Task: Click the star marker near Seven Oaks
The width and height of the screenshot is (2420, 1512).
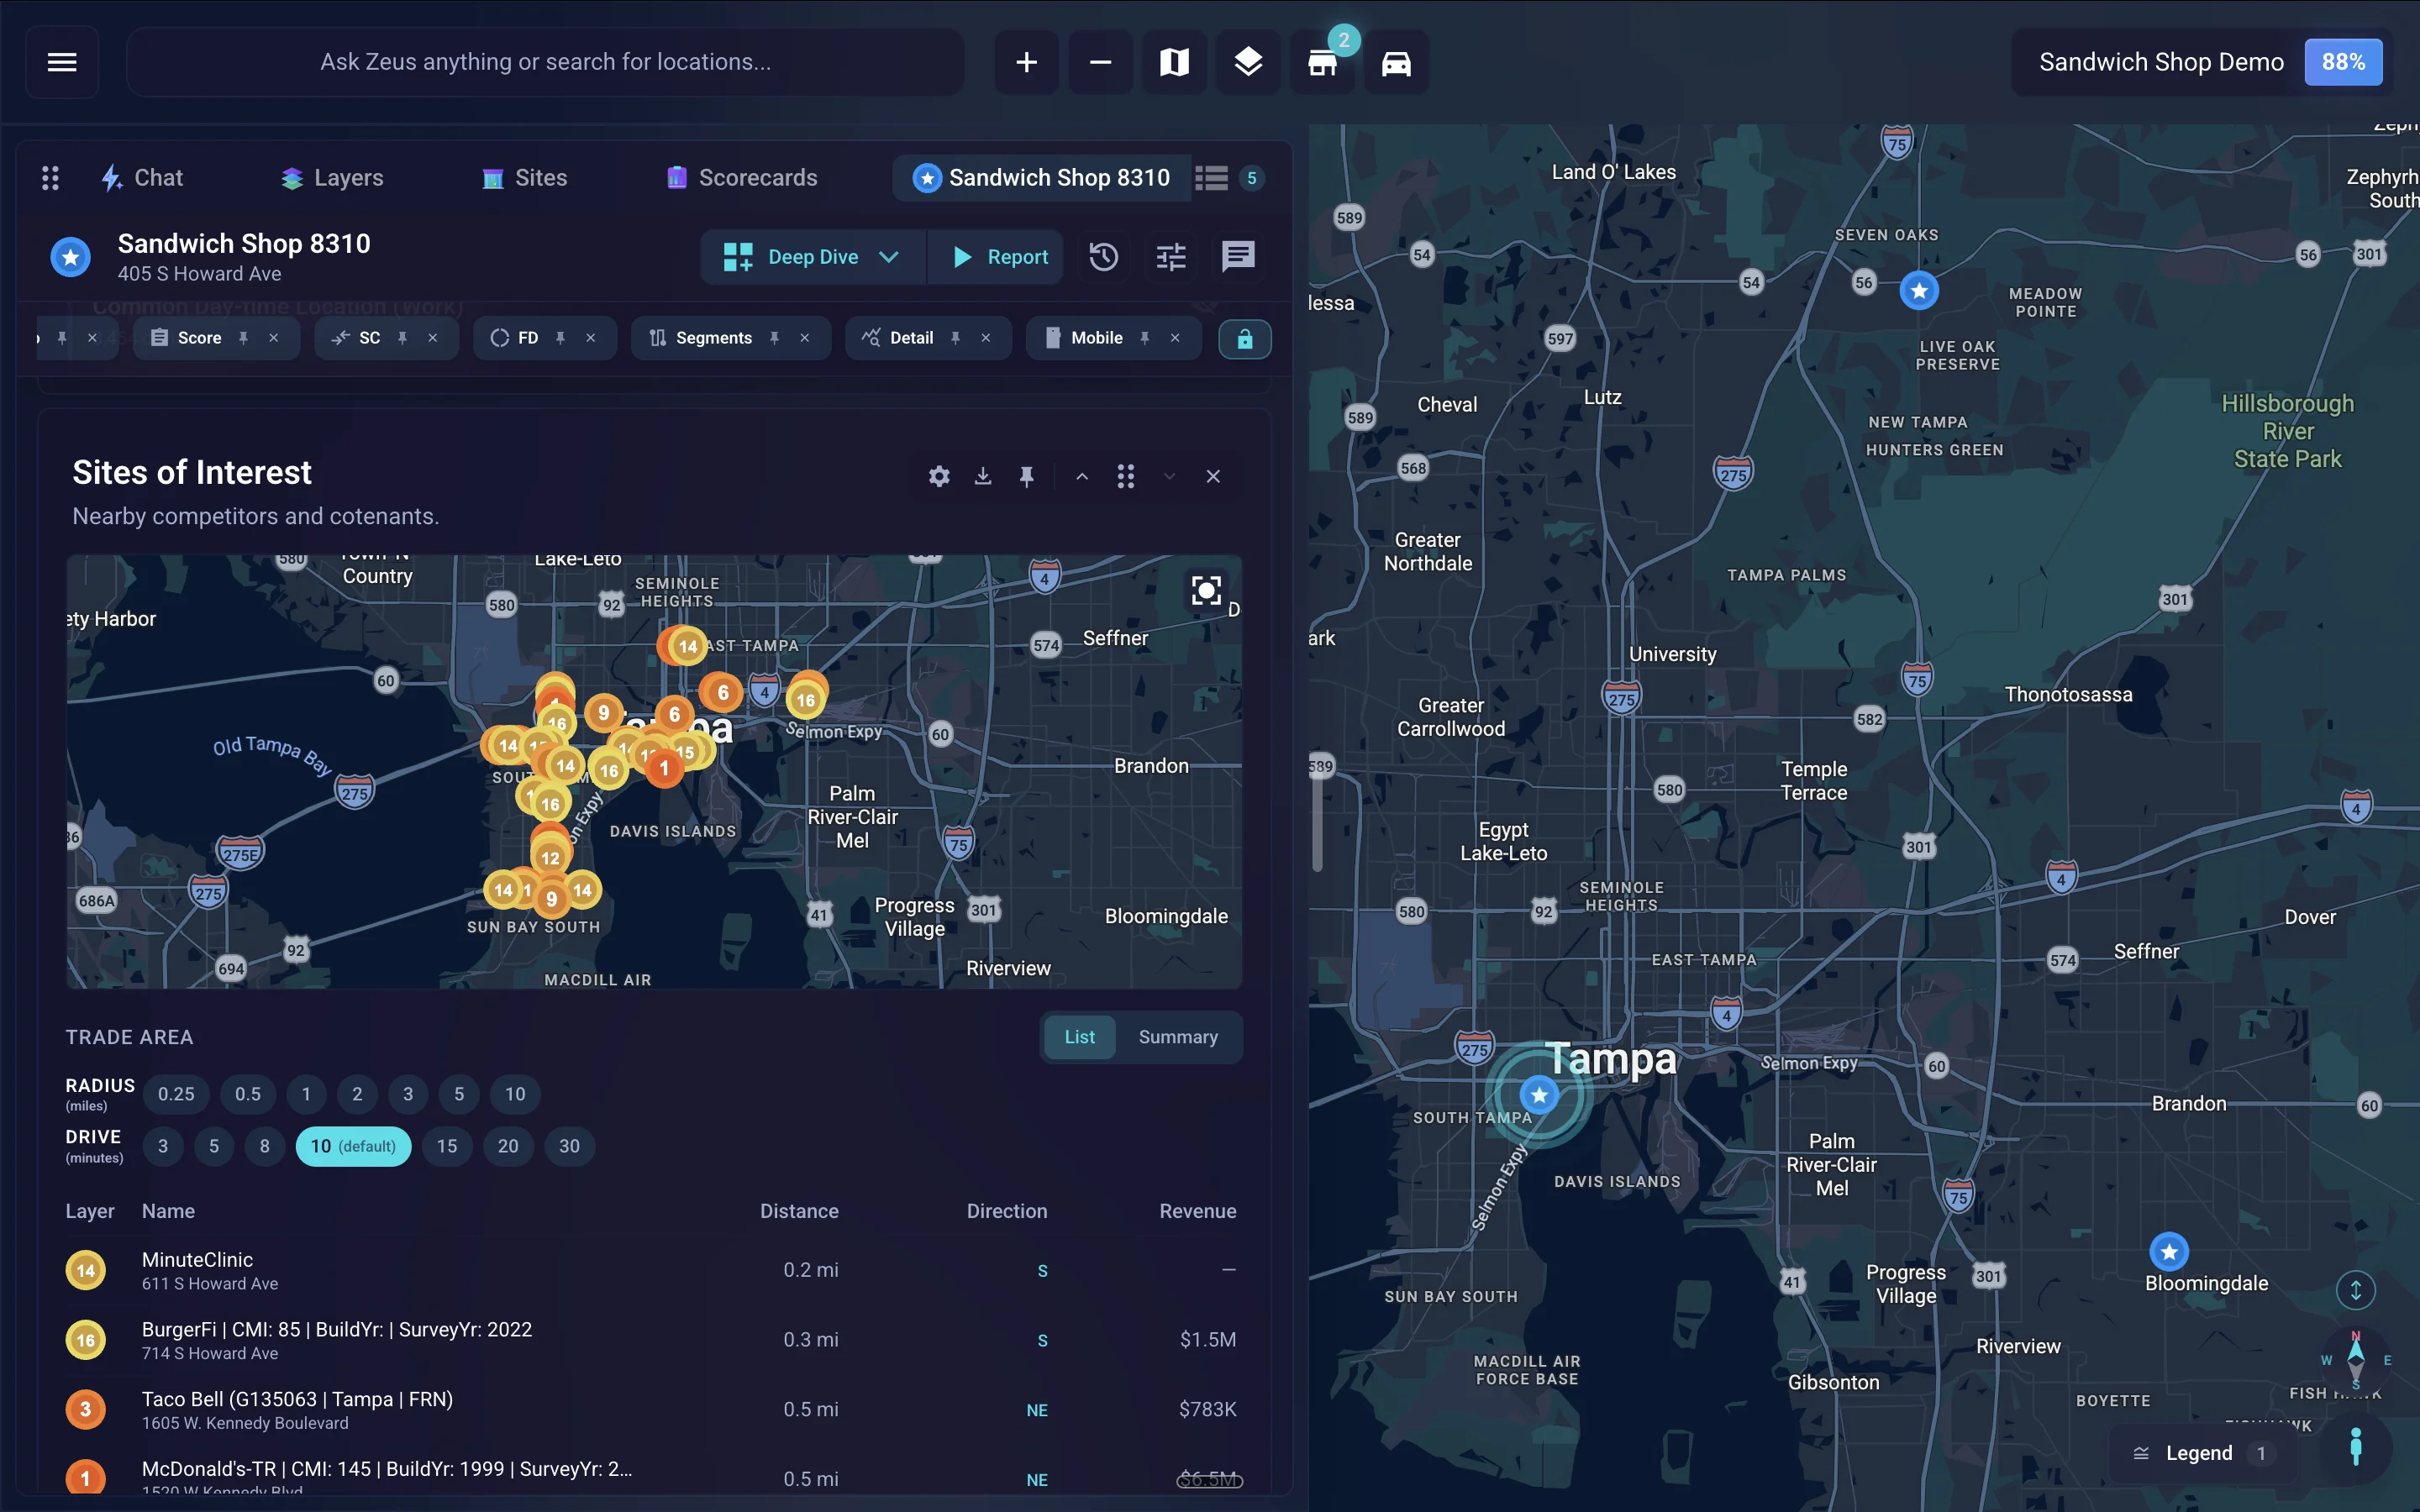Action: [1919, 291]
